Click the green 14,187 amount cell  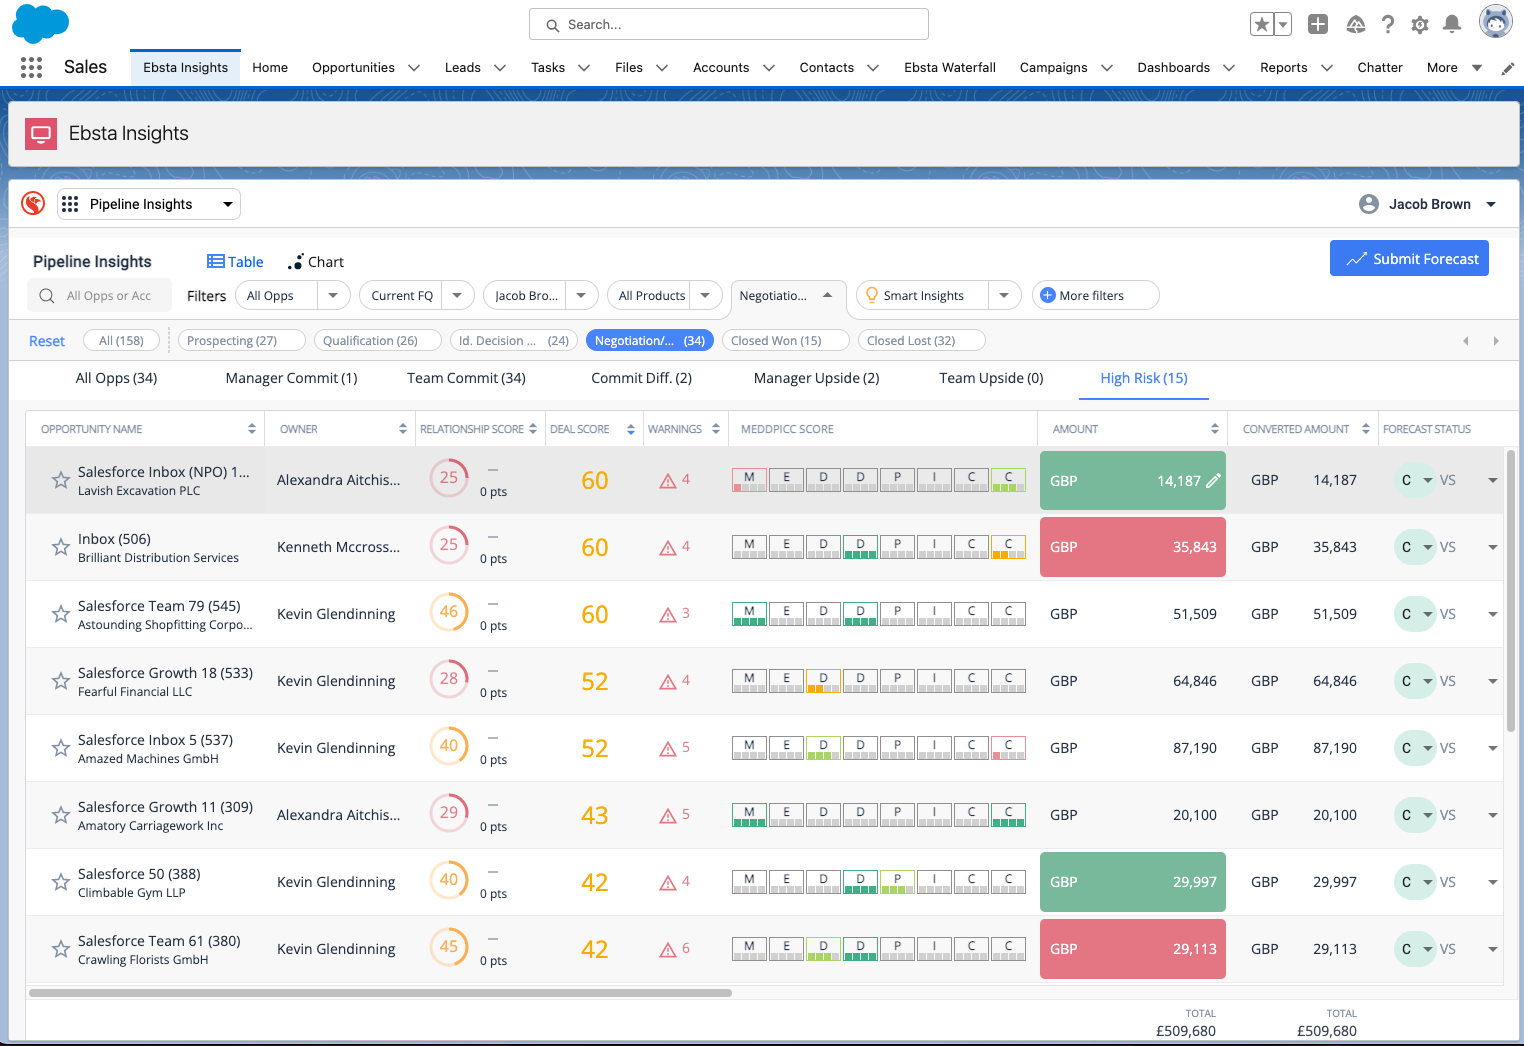[x=1133, y=480]
